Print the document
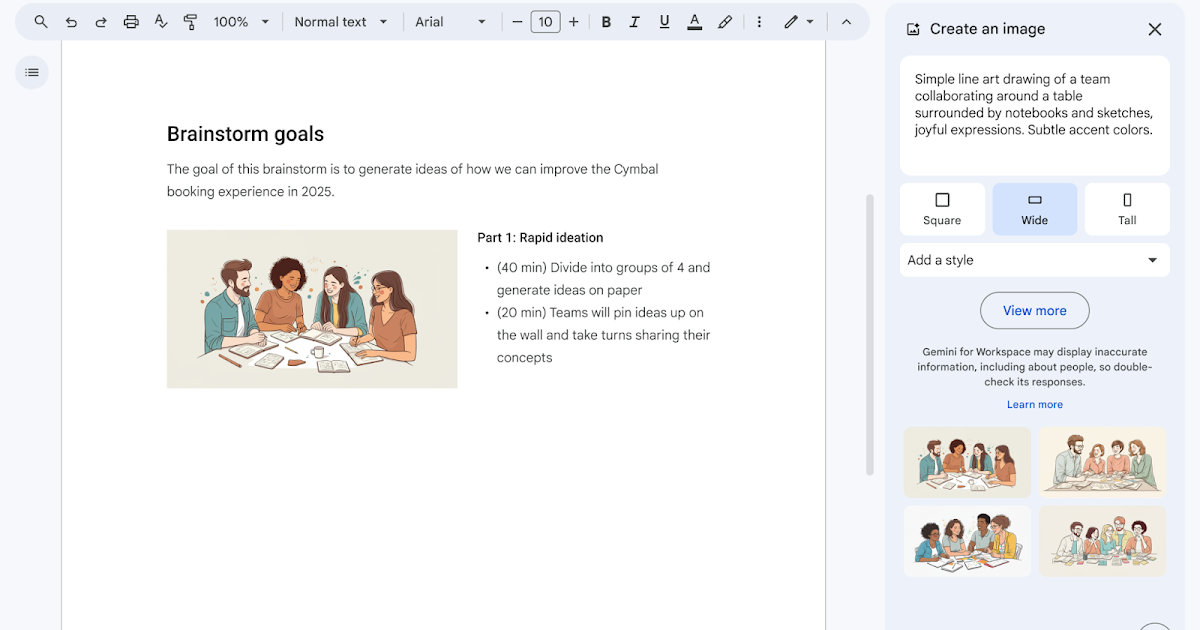 click(x=131, y=22)
